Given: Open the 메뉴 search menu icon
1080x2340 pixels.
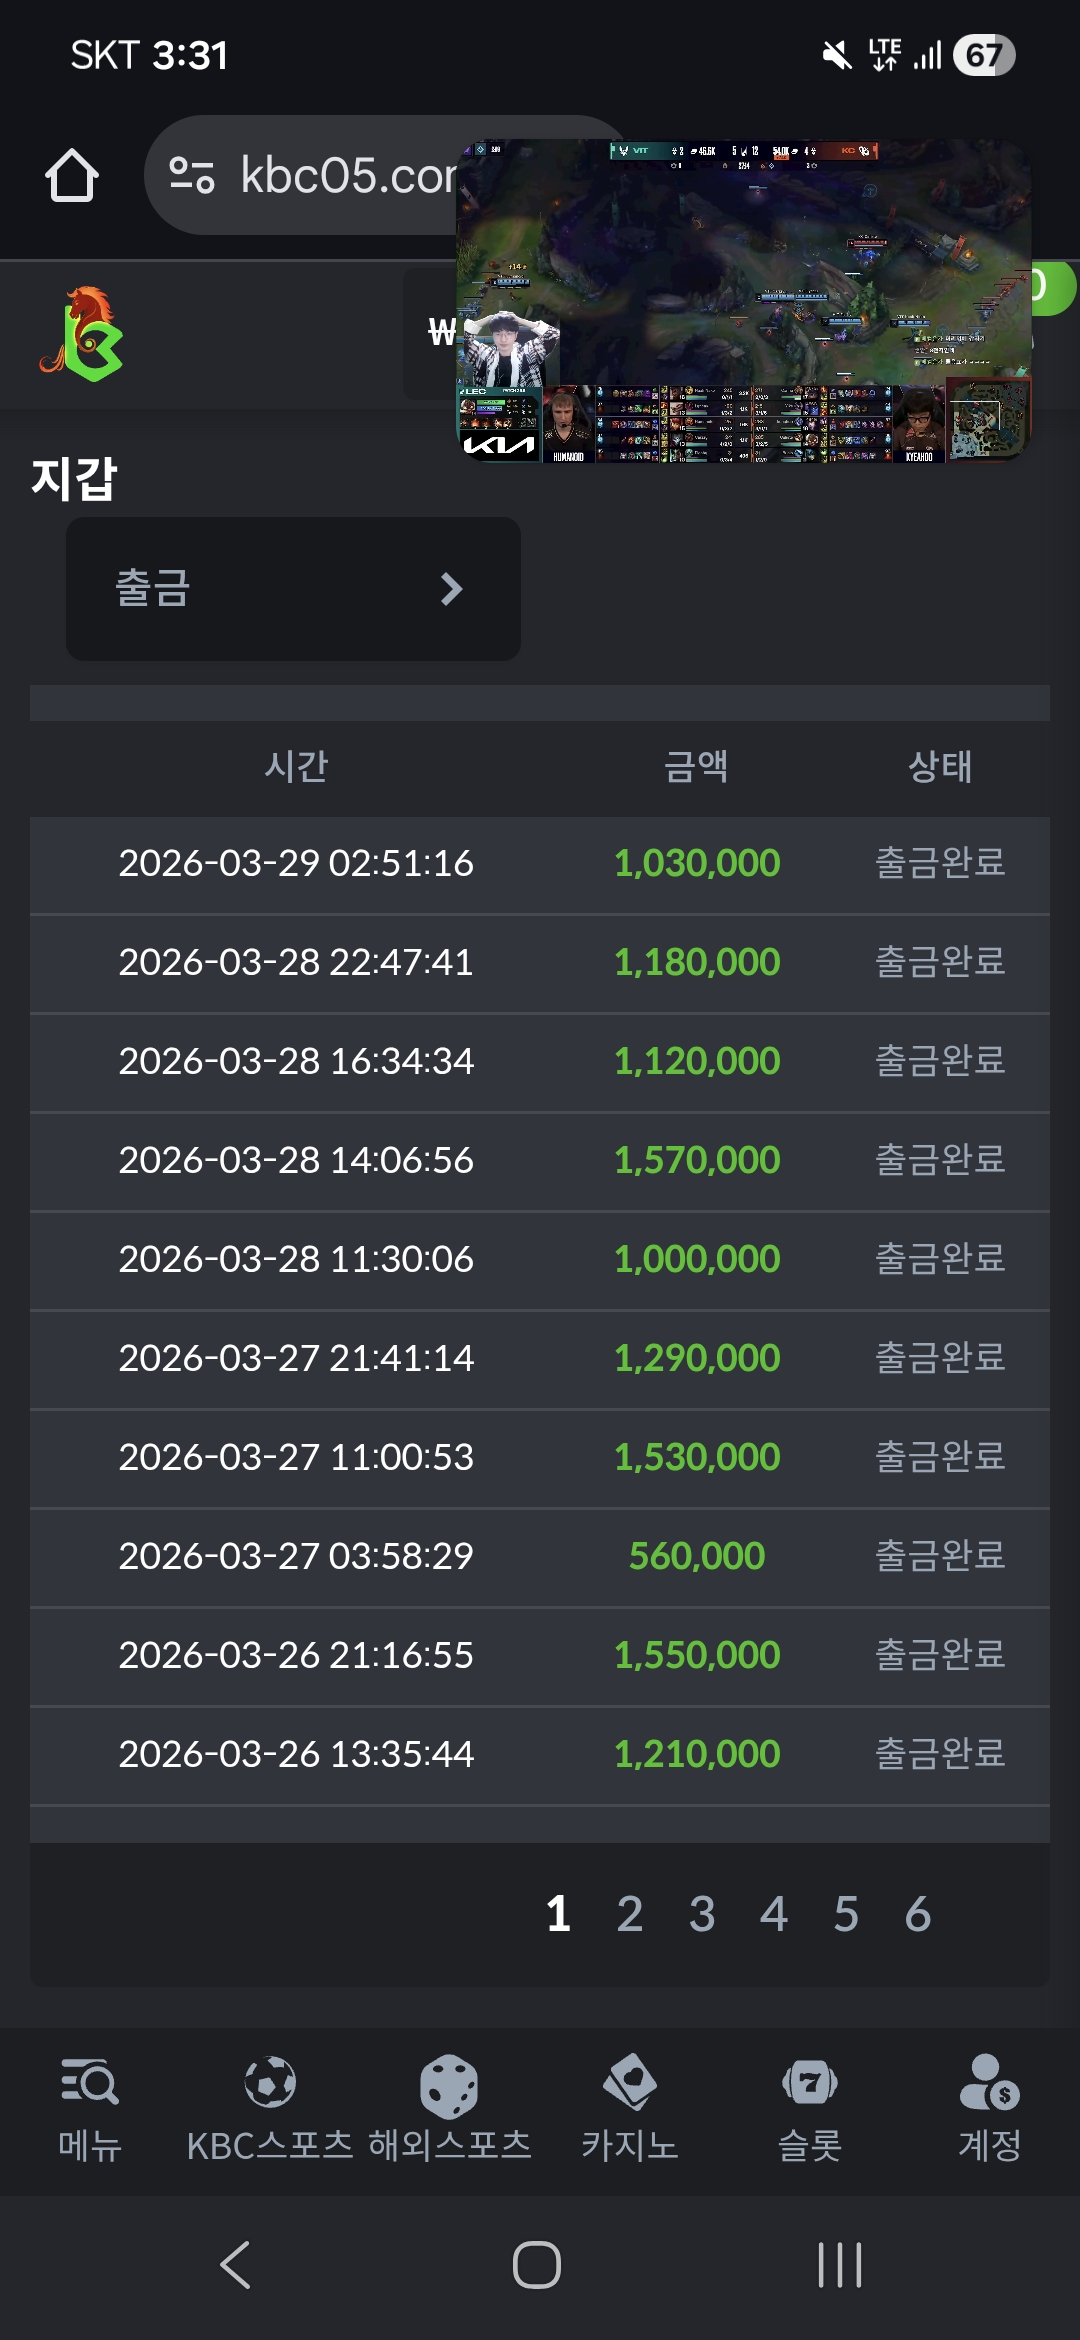Looking at the screenshot, I should click(x=90, y=2084).
